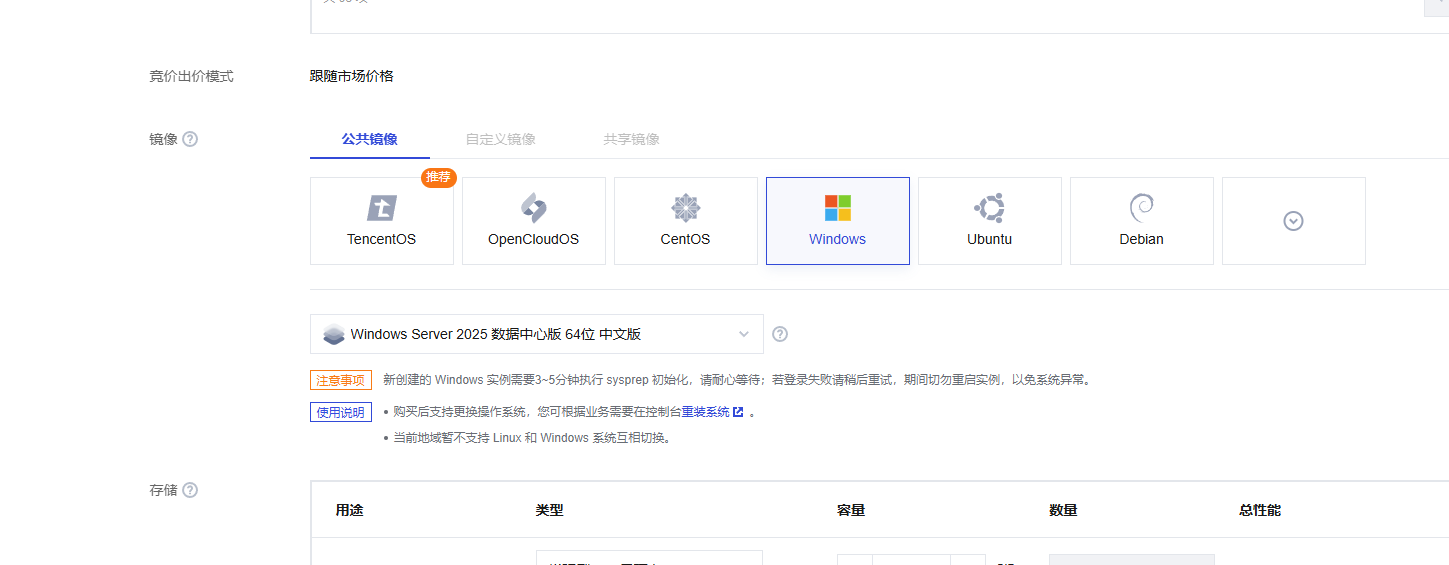This screenshot has width=1449, height=565.
Task: Click the sysprep initialization notice text
Action: (739, 380)
